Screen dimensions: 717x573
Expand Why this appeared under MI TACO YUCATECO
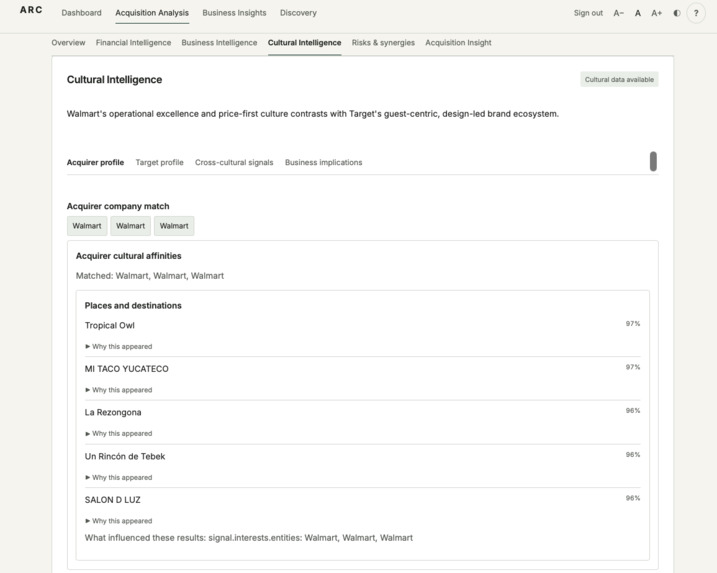coord(118,390)
